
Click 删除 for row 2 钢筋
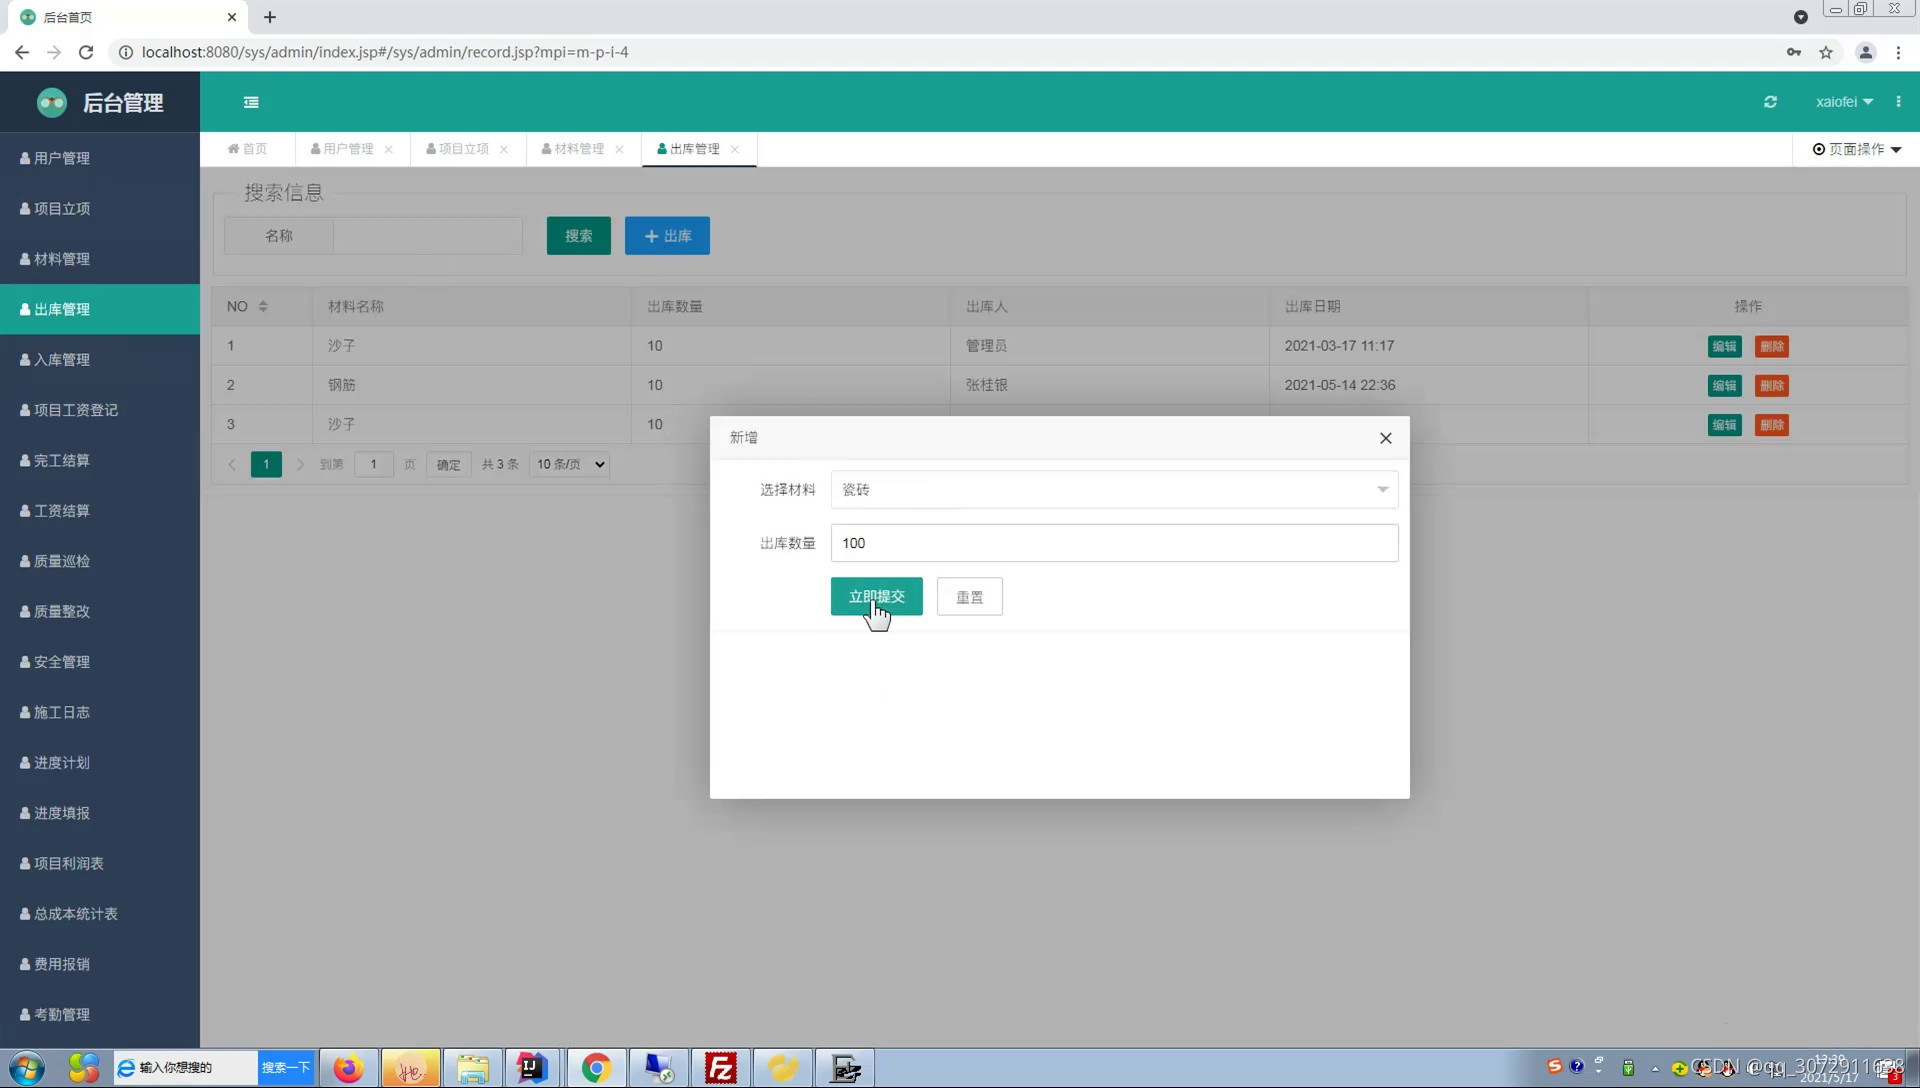point(1771,385)
